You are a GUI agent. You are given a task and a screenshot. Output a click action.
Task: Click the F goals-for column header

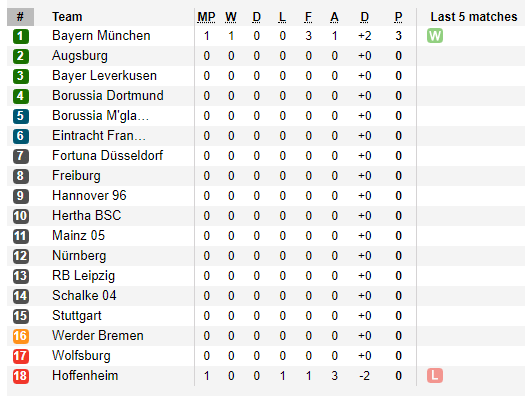(x=308, y=17)
